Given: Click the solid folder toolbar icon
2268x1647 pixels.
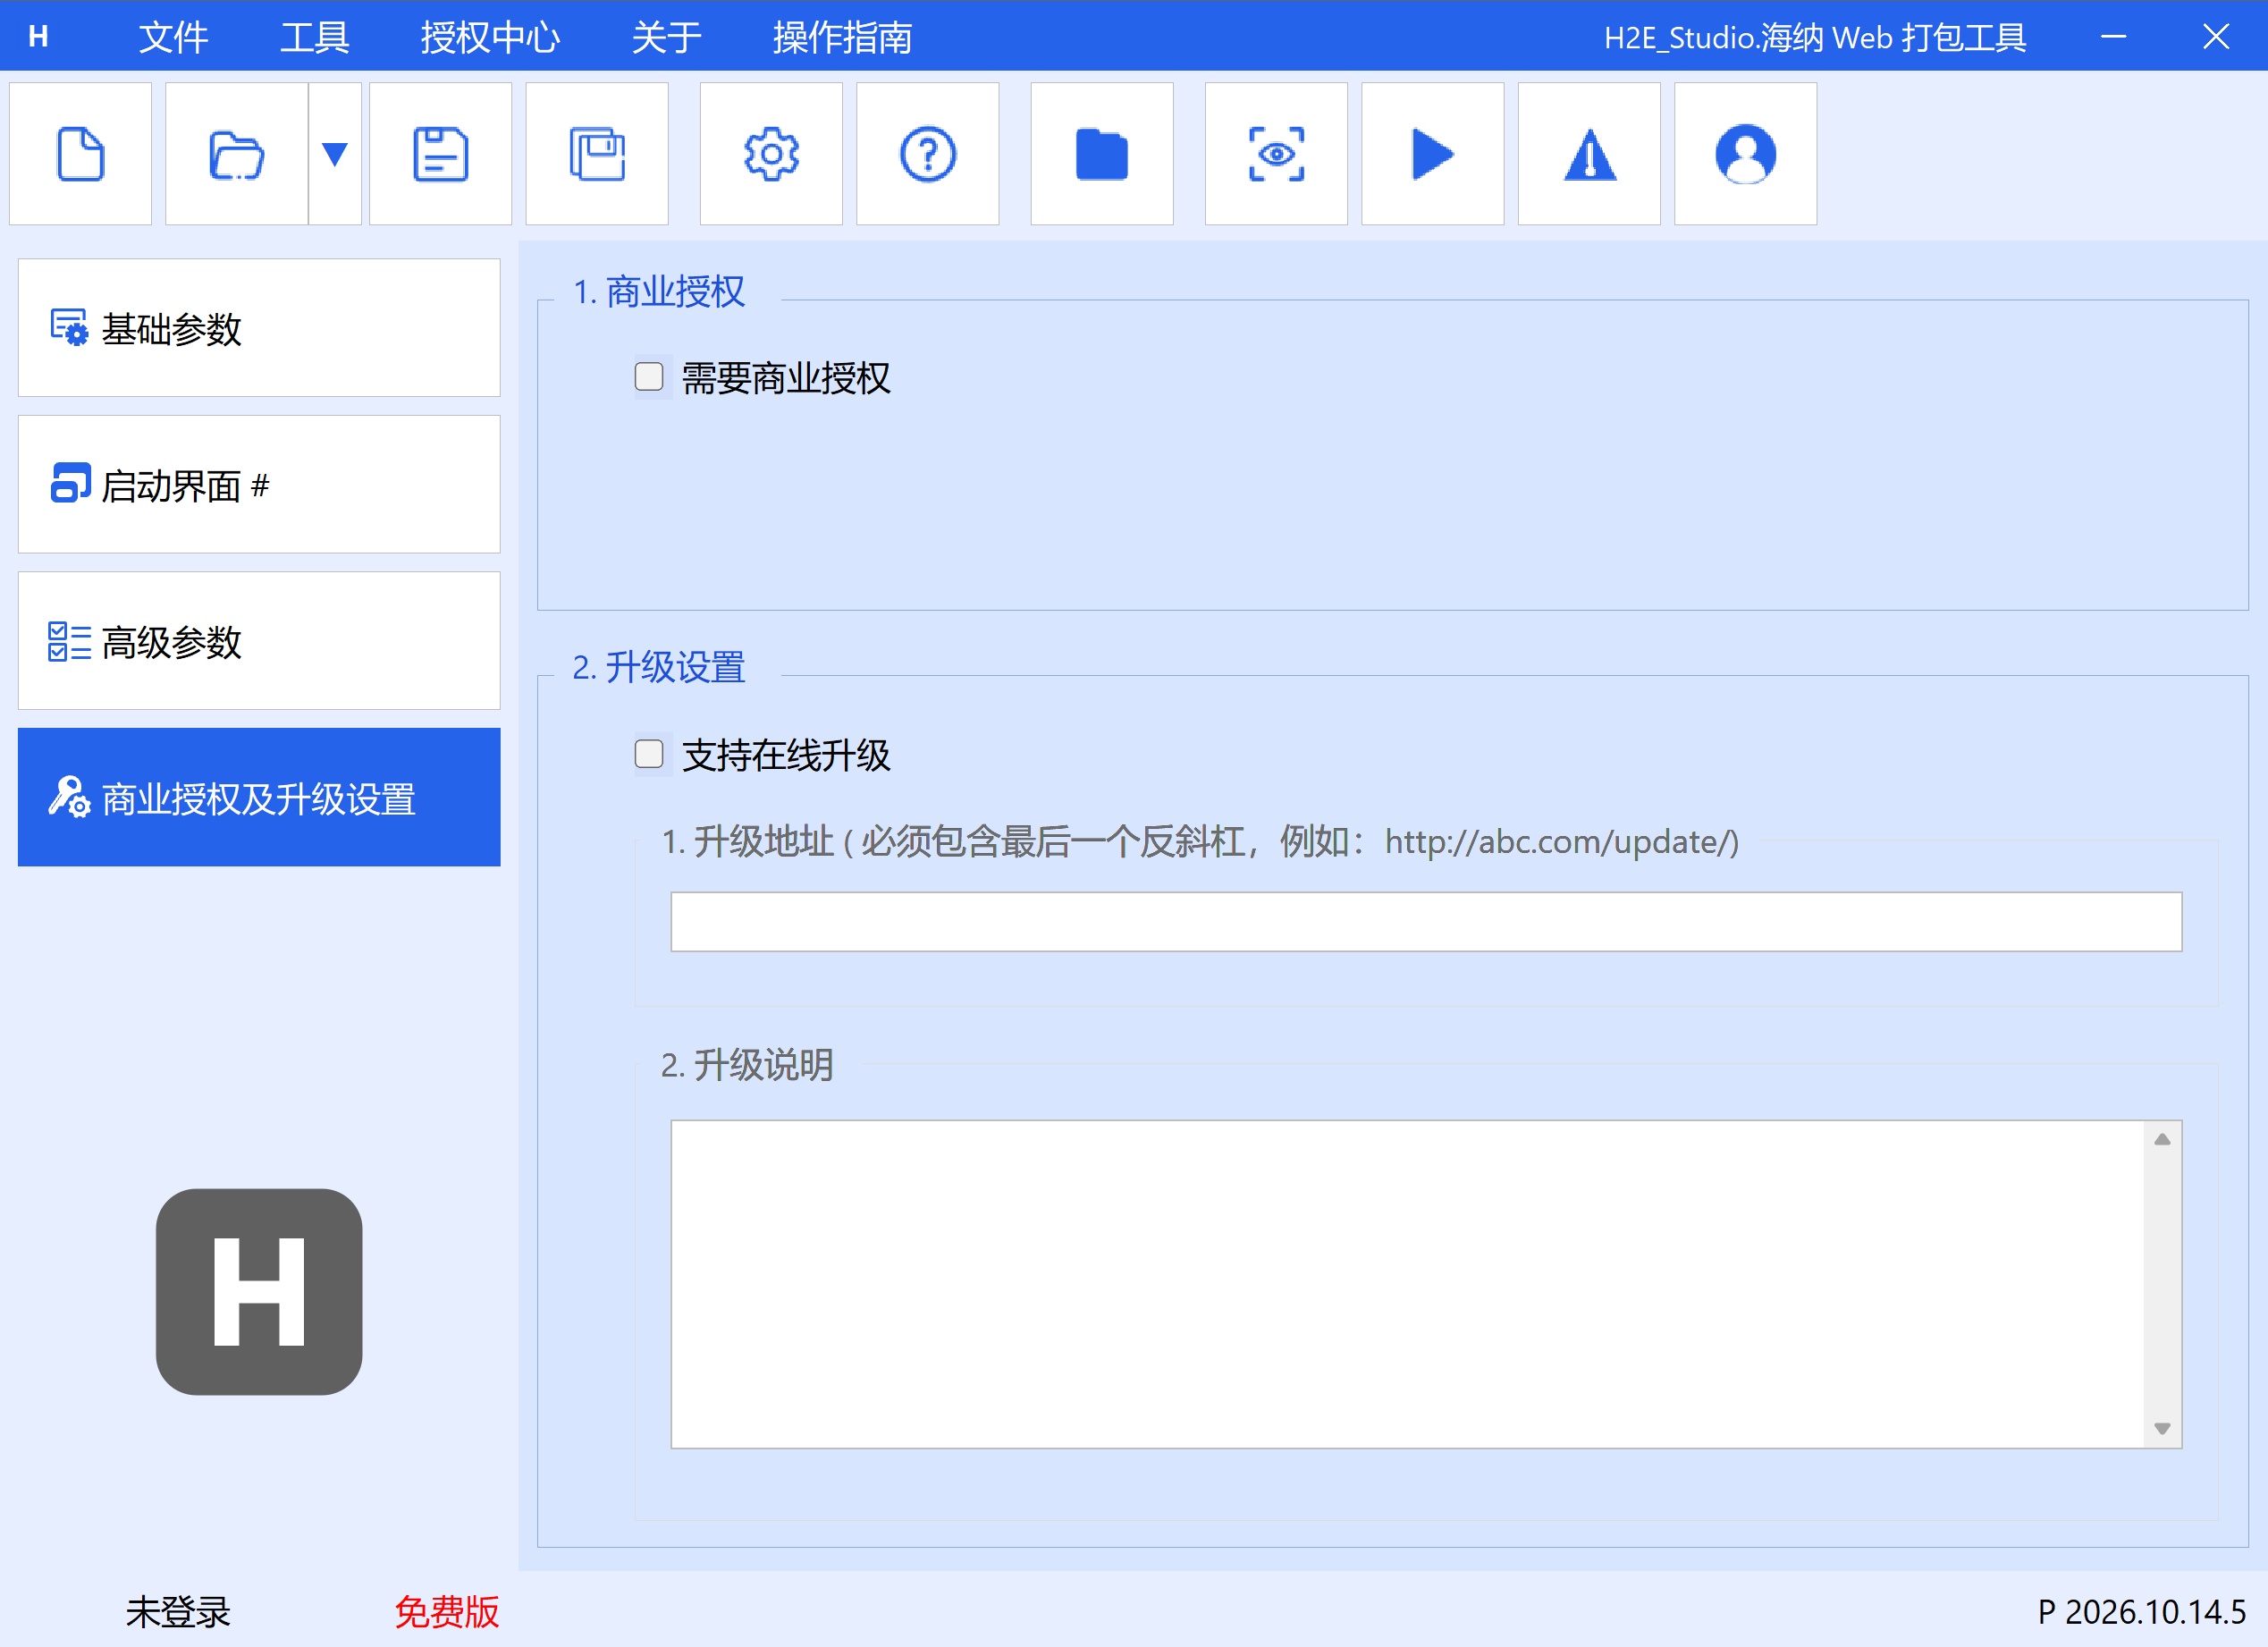Looking at the screenshot, I should [1102, 154].
